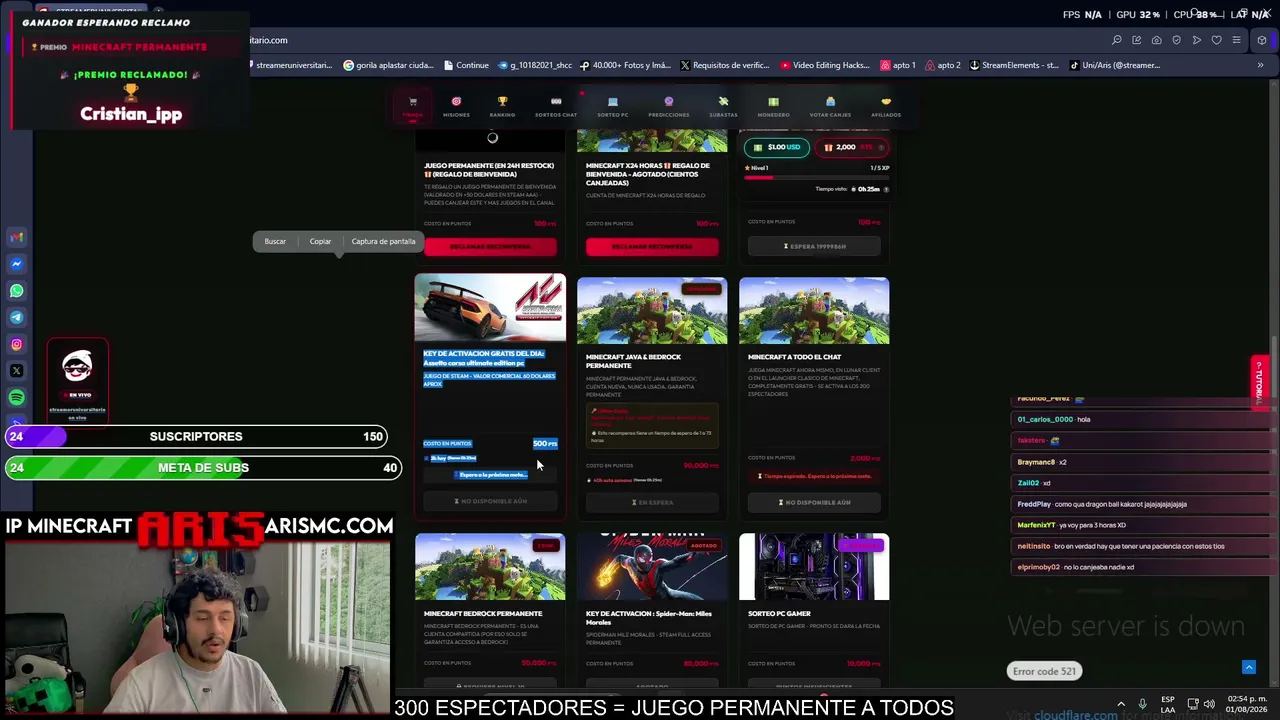The width and height of the screenshot is (1280, 720).
Task: Open Instagram in the browser sidebar
Action: 17,344
